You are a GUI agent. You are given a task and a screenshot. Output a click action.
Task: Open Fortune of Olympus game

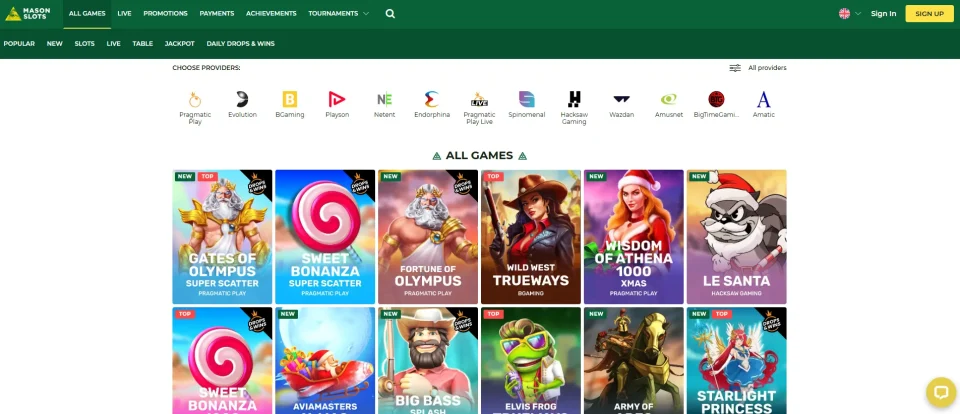coord(428,237)
